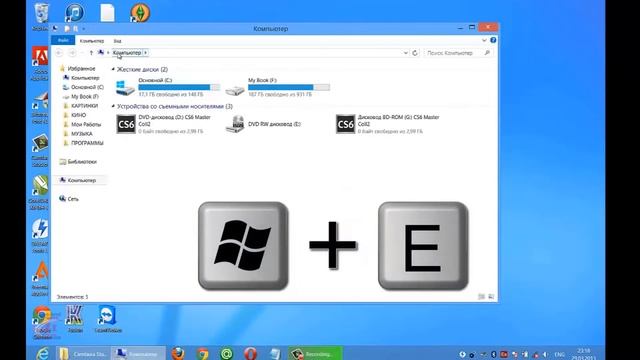Open the taskbar clock
The width and height of the screenshot is (640, 360).
[584, 353]
